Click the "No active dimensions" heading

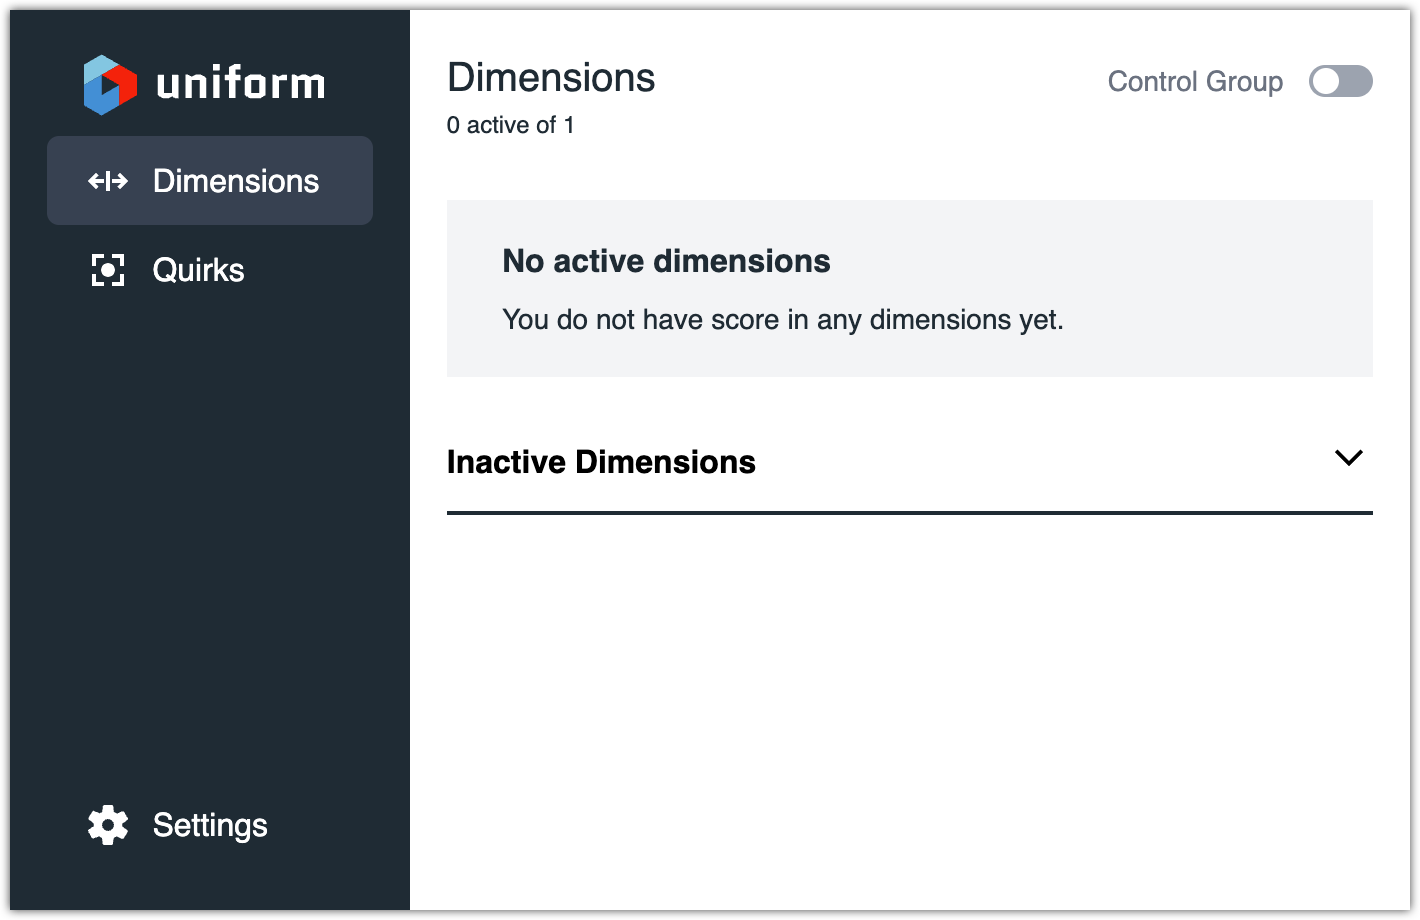[666, 261]
